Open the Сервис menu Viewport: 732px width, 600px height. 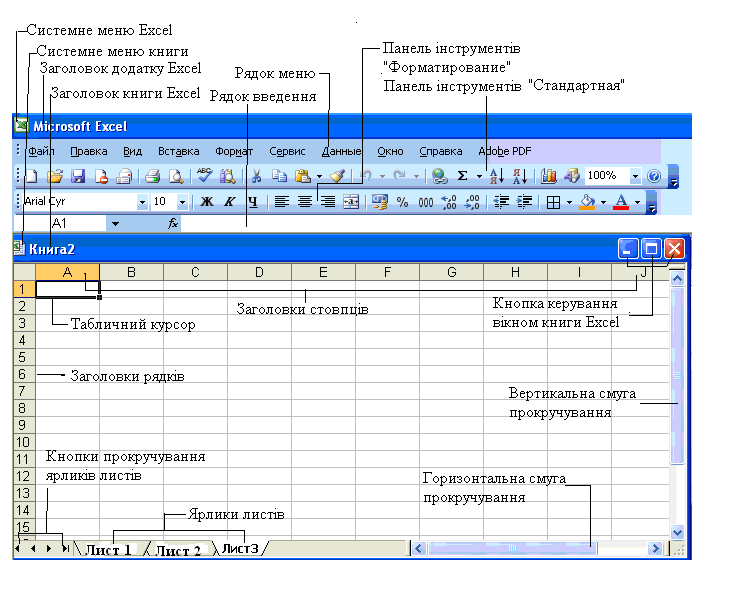[x=287, y=151]
